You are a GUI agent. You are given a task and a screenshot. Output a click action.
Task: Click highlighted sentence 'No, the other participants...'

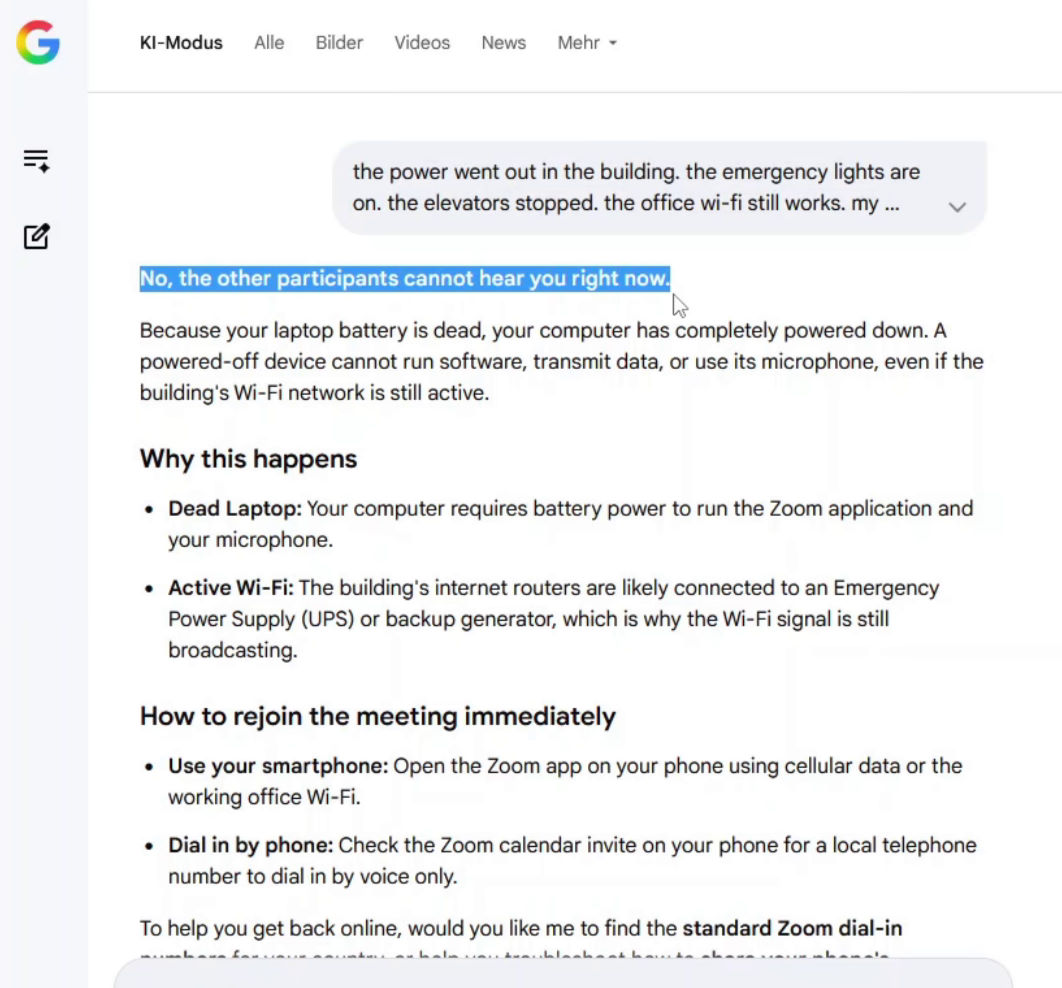(405, 278)
